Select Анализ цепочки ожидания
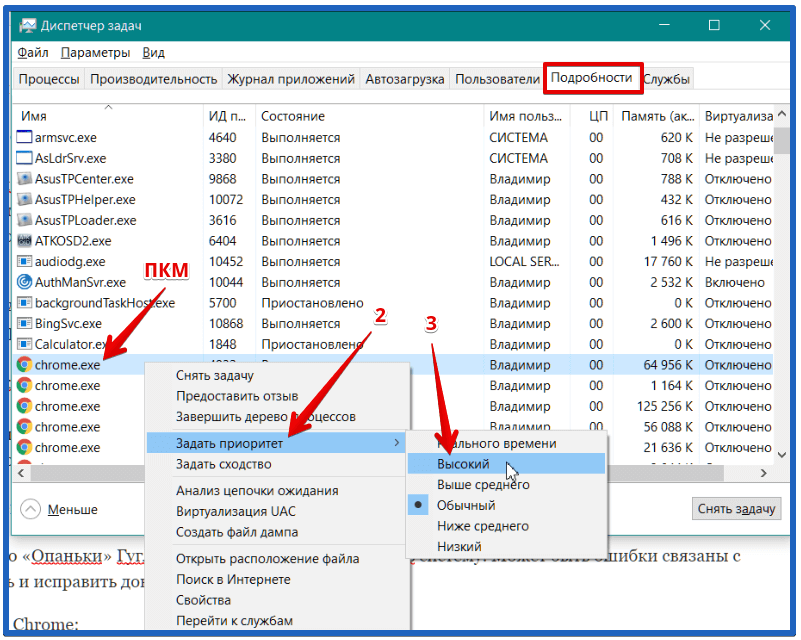 (x=278, y=491)
